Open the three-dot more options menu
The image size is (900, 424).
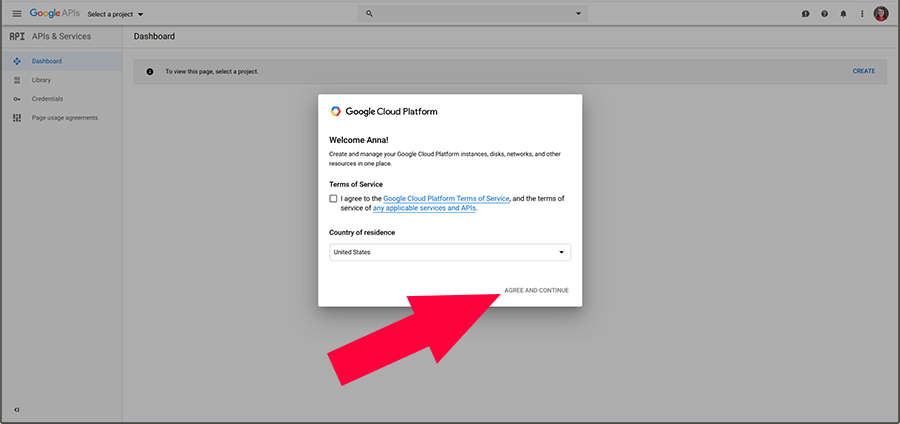[862, 14]
